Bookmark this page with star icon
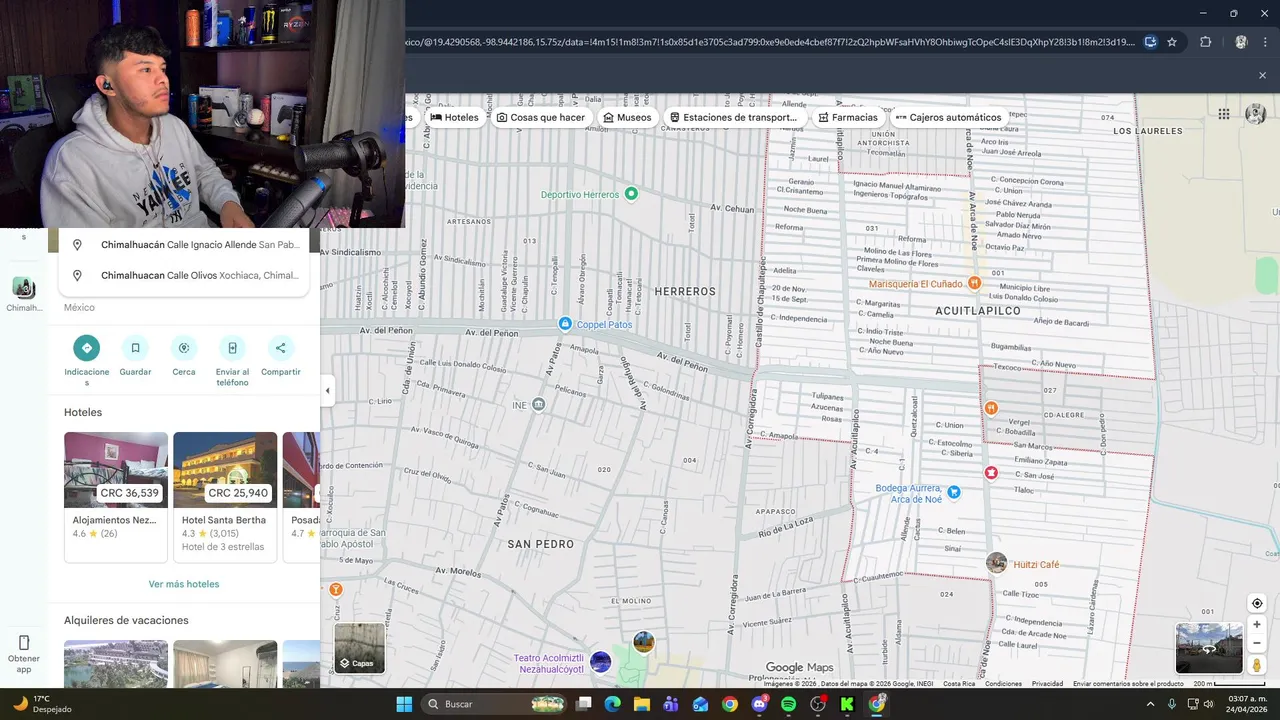1280x720 pixels. 1172,42
